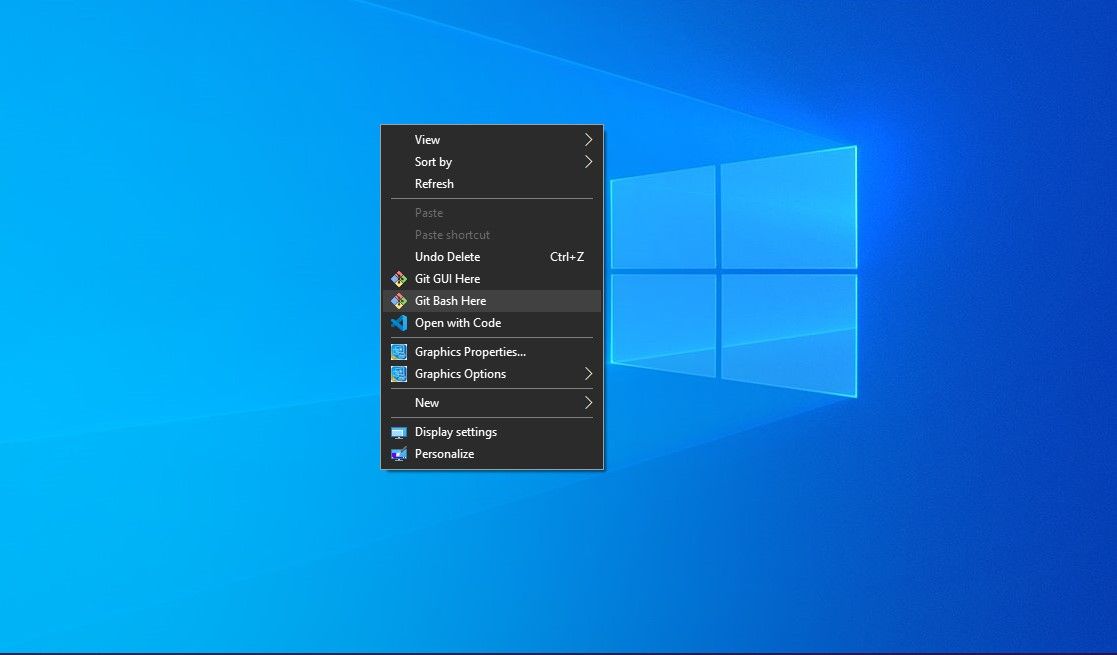Click the Graphics Properties icon

[399, 352]
